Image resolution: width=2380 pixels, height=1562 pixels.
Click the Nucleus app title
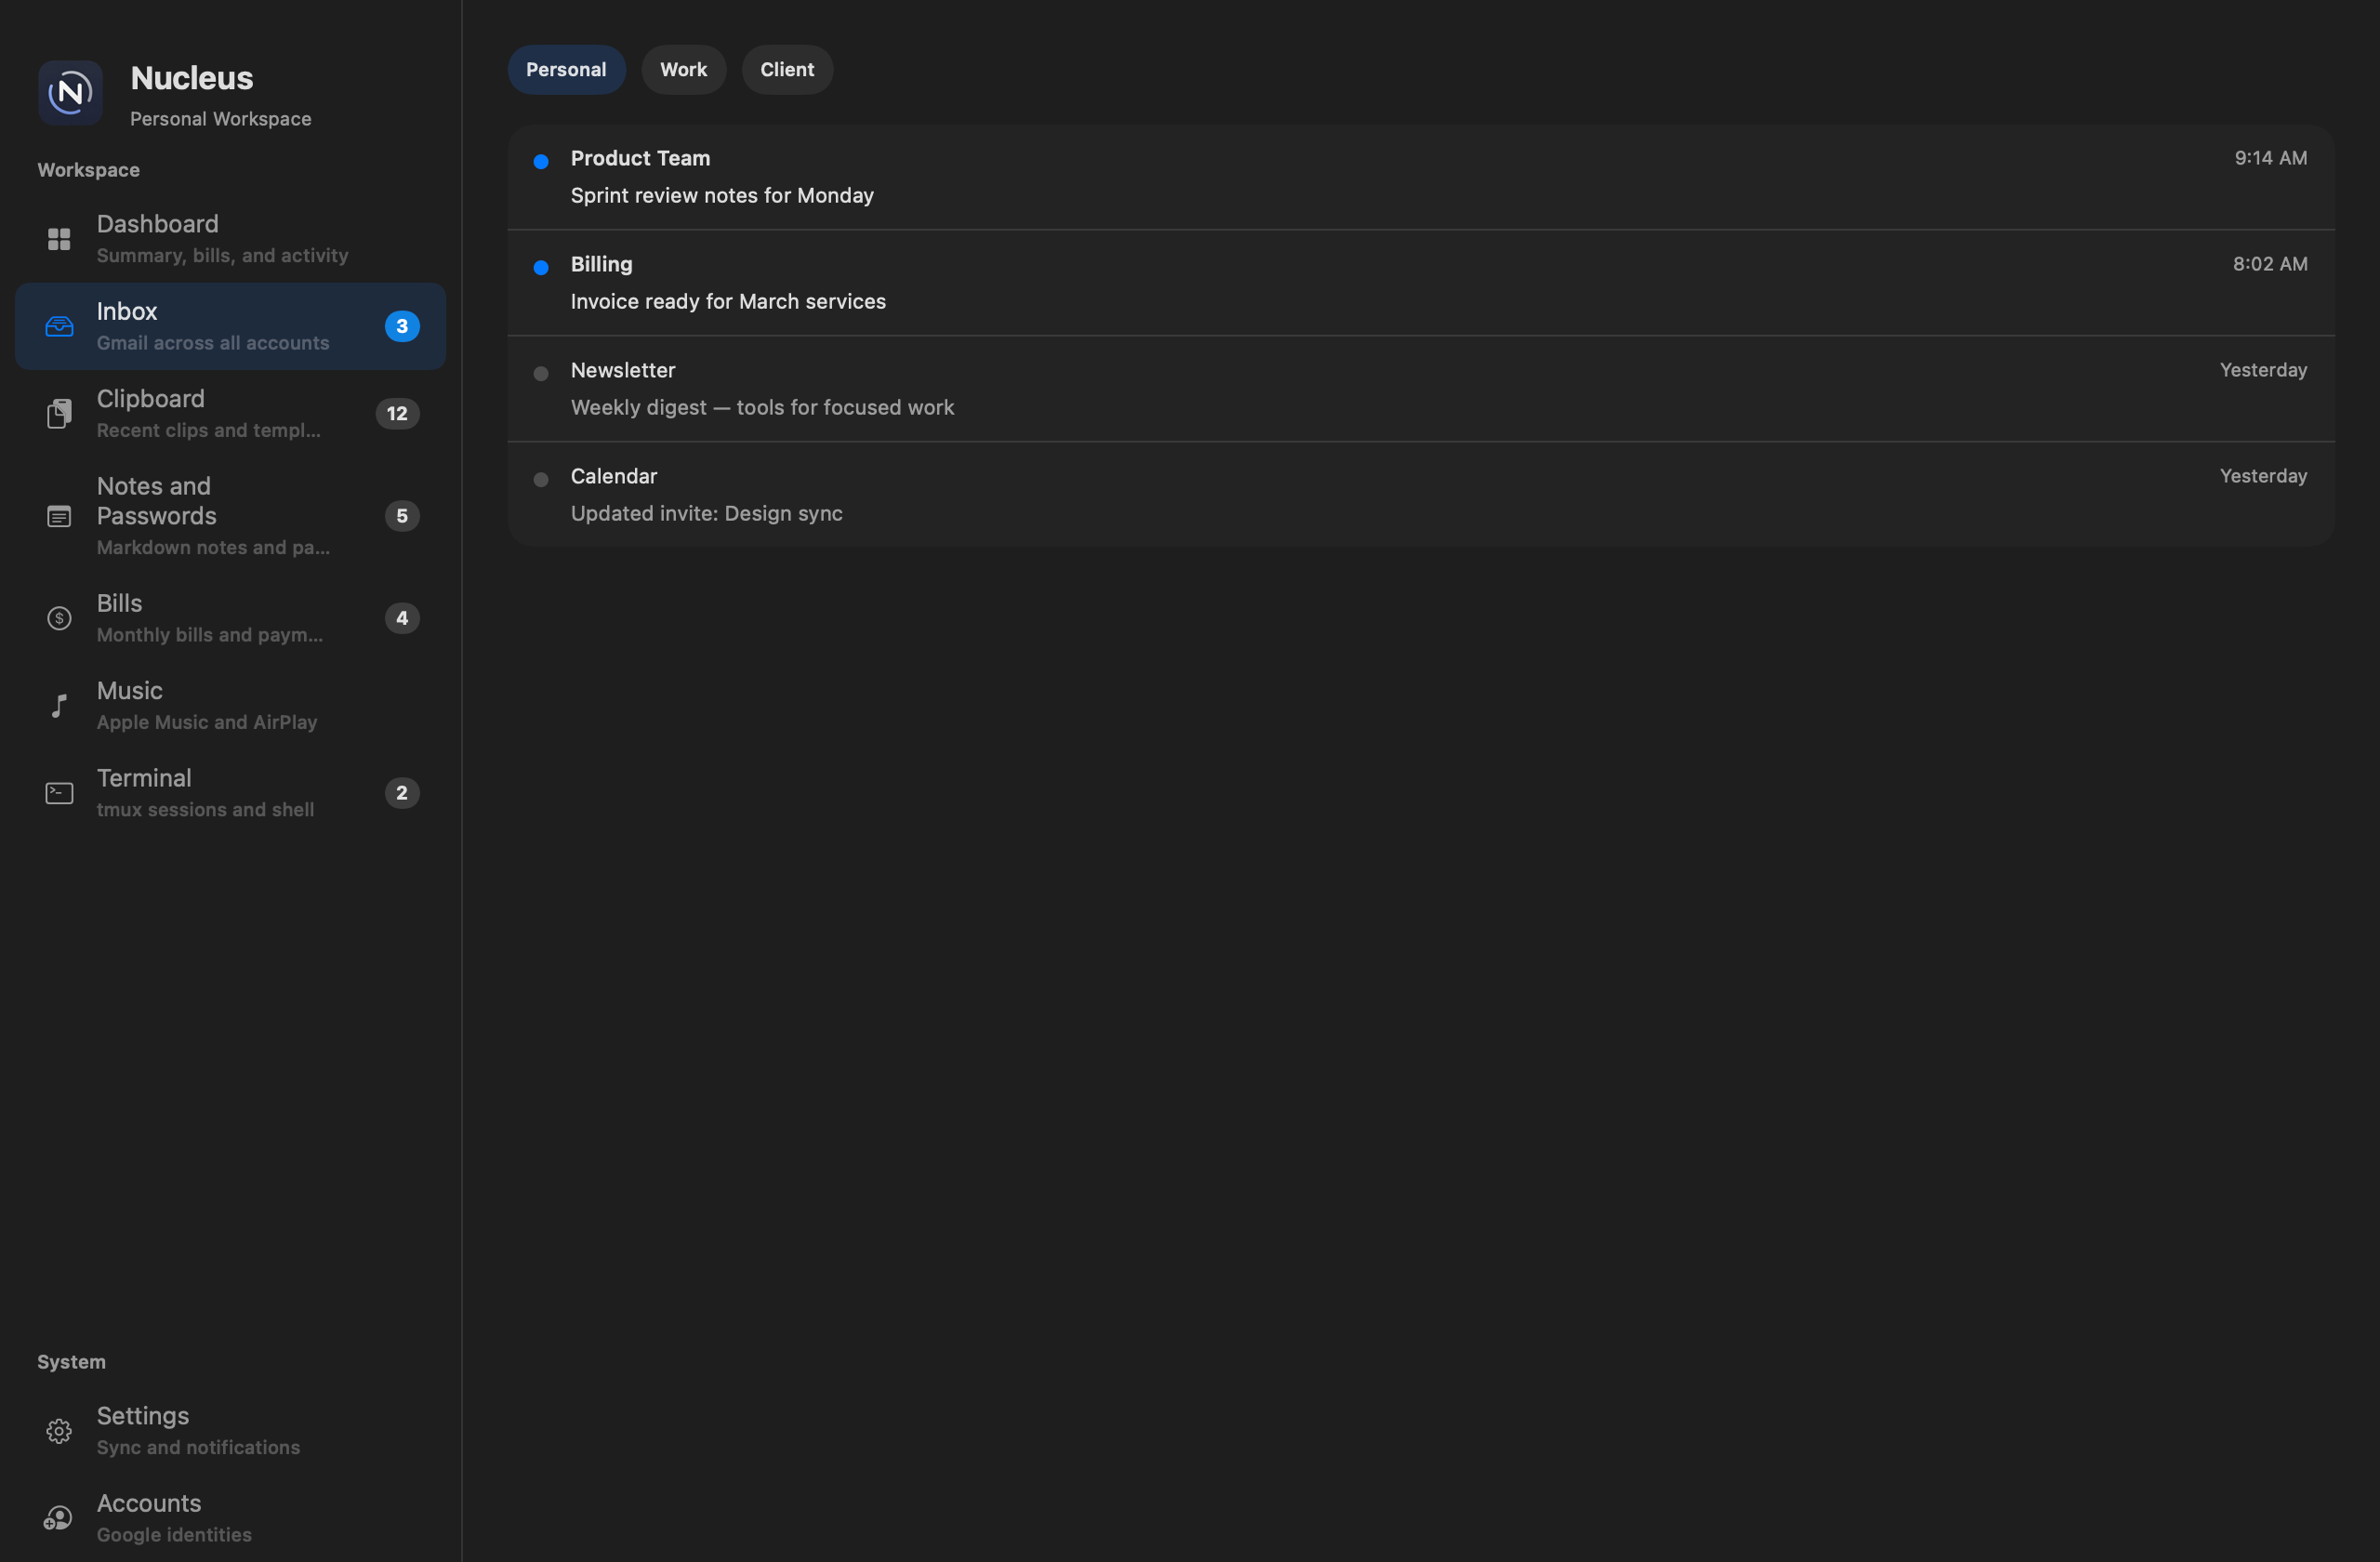tap(192, 78)
